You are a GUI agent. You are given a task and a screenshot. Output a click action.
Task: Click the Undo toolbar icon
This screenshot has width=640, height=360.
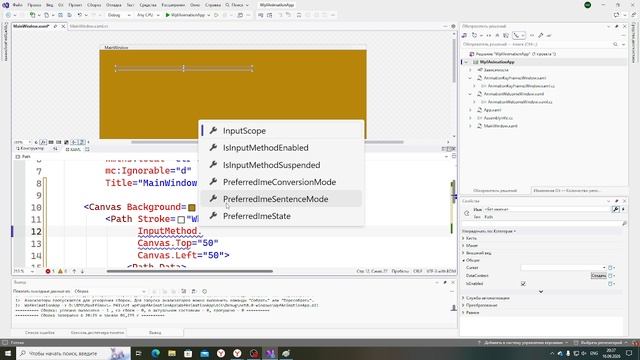tap(80, 15)
